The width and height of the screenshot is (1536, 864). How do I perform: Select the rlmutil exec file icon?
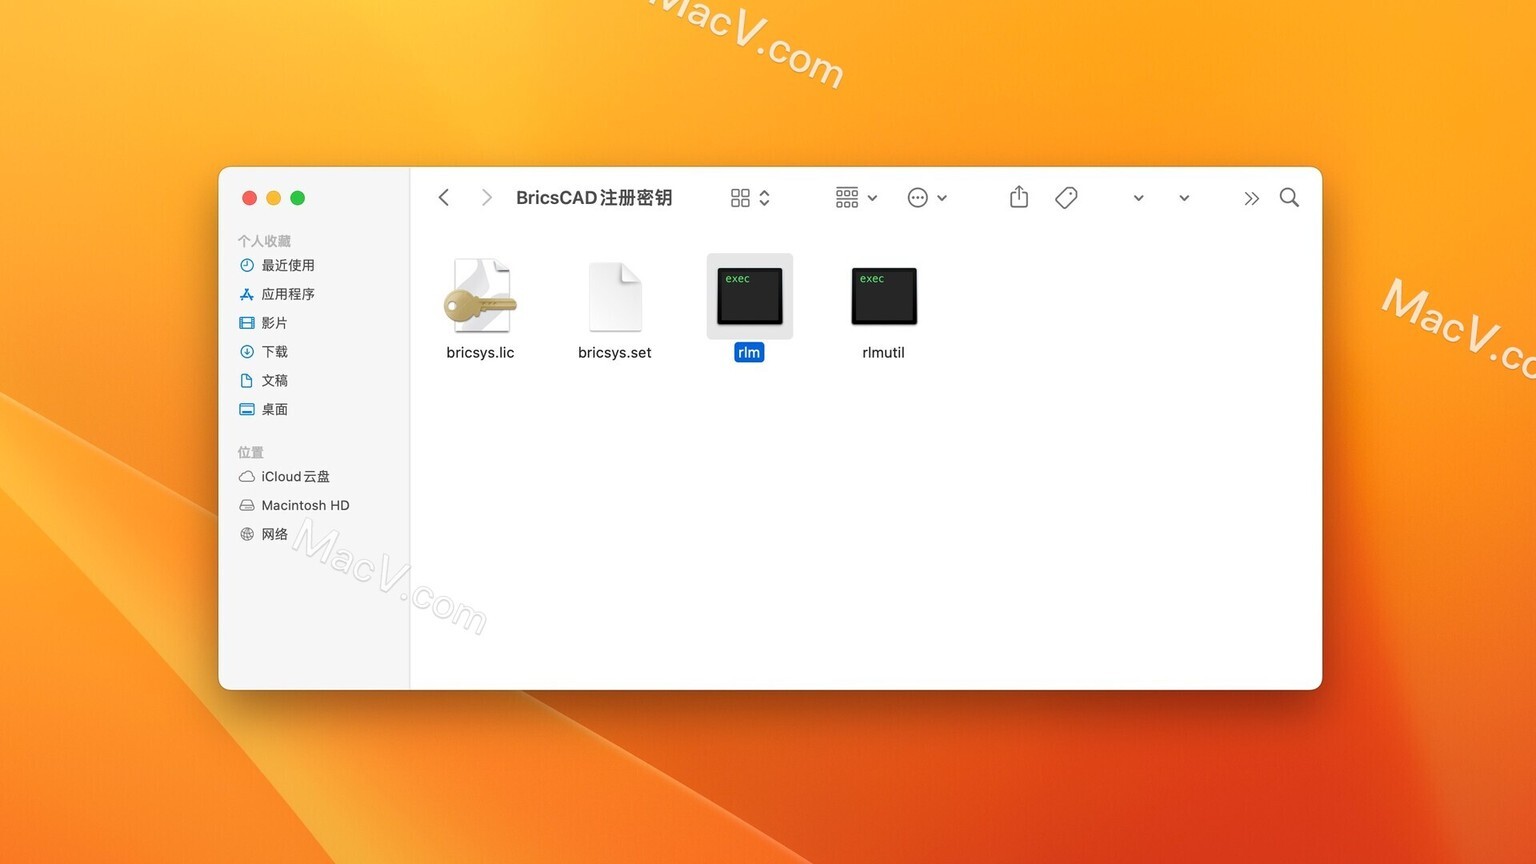884,296
